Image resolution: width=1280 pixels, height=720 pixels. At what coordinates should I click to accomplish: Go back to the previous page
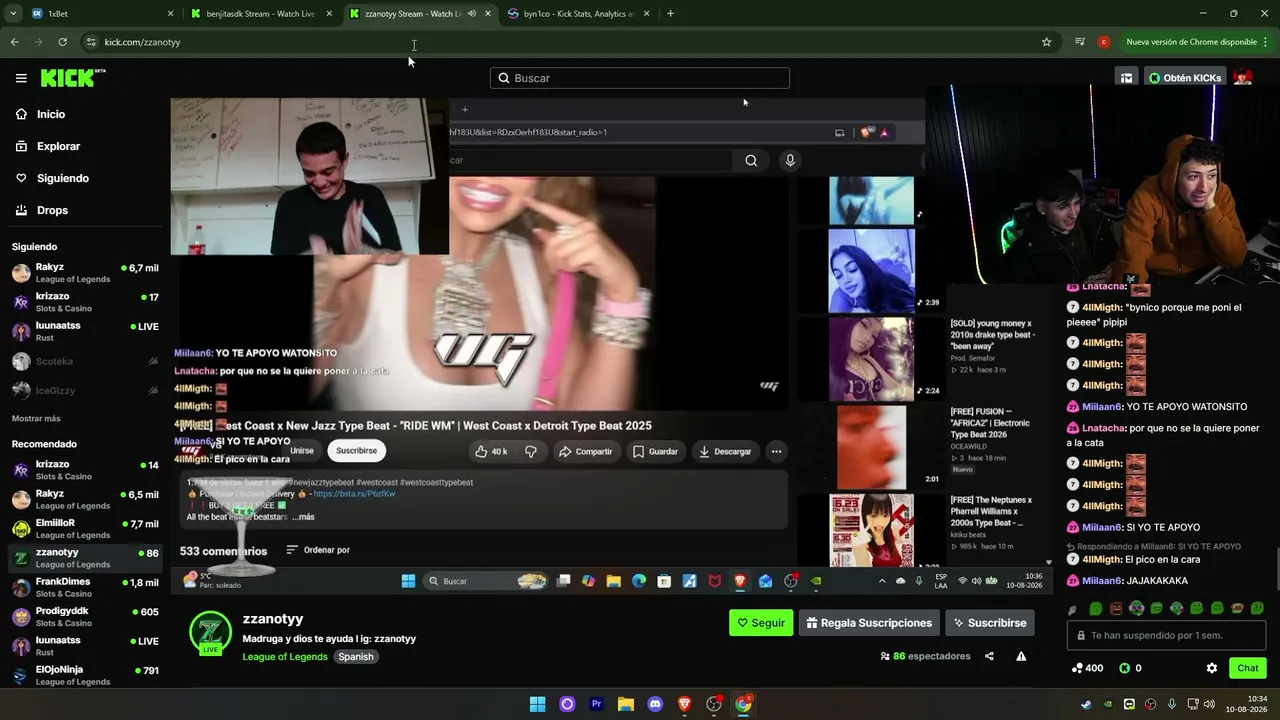[x=14, y=42]
